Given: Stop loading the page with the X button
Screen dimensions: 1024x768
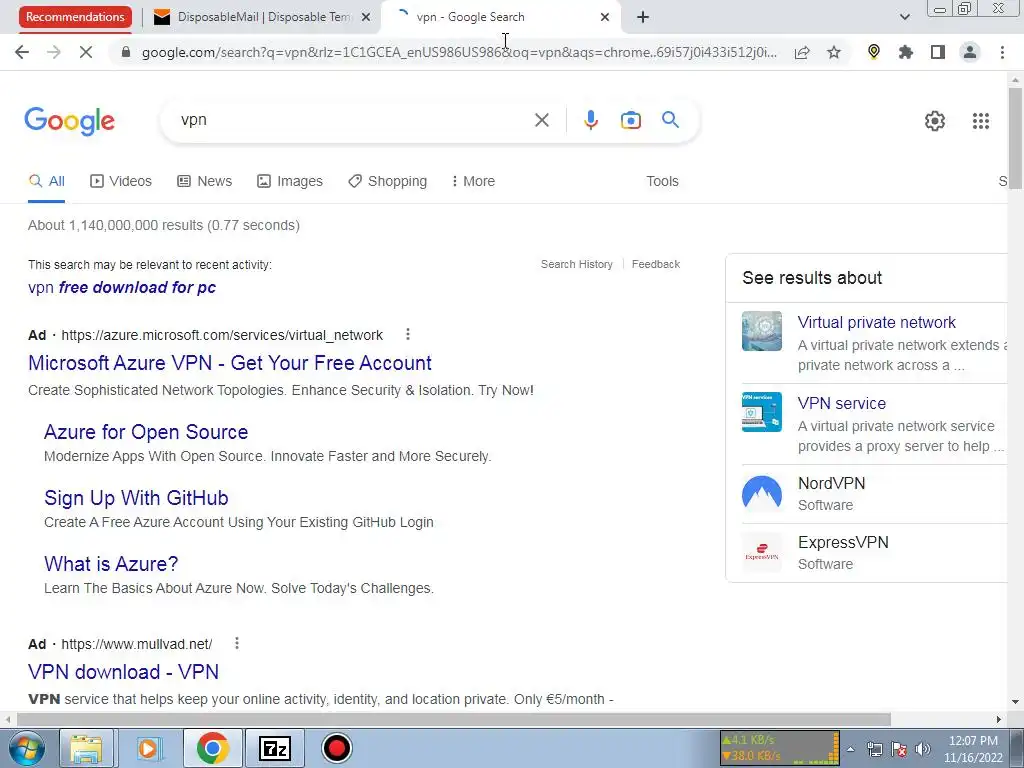Looking at the screenshot, I should click(86, 52).
